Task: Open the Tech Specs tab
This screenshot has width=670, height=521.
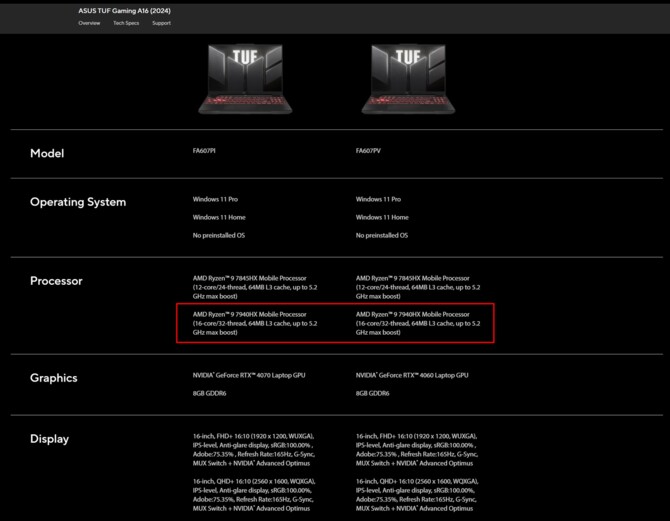Action: coord(126,23)
